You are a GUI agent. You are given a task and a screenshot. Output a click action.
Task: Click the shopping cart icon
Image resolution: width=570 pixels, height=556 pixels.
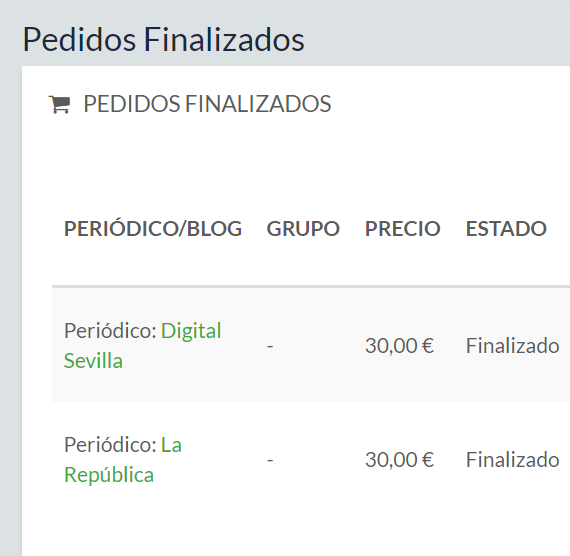click(60, 104)
